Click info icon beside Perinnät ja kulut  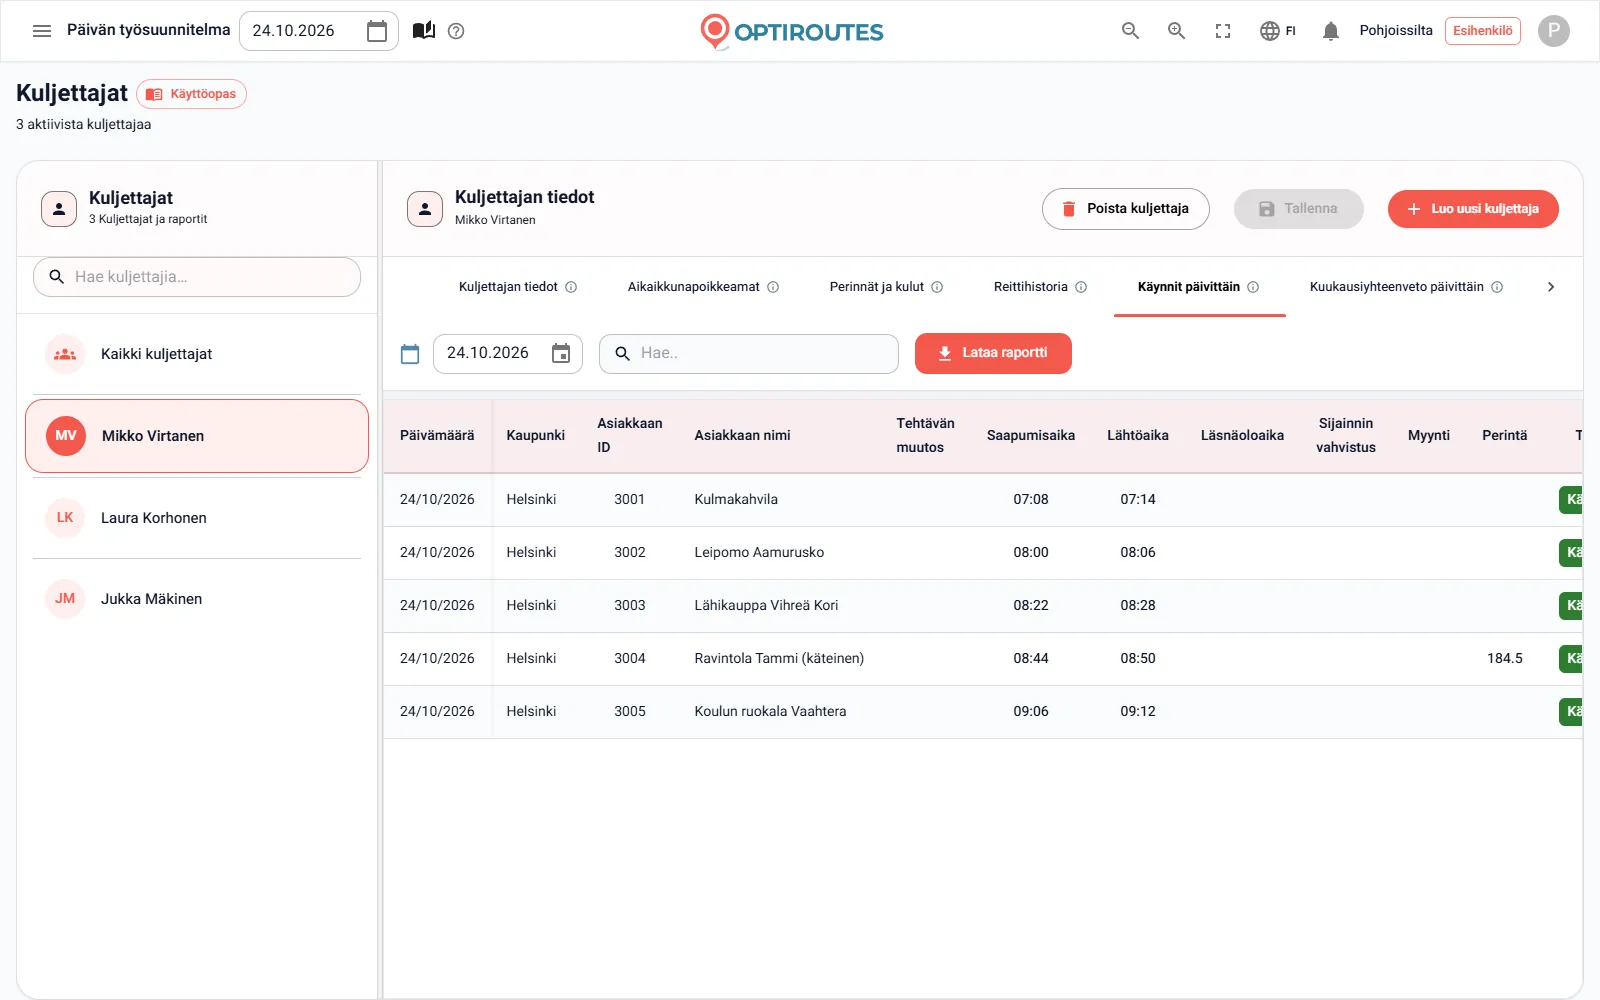tap(937, 287)
